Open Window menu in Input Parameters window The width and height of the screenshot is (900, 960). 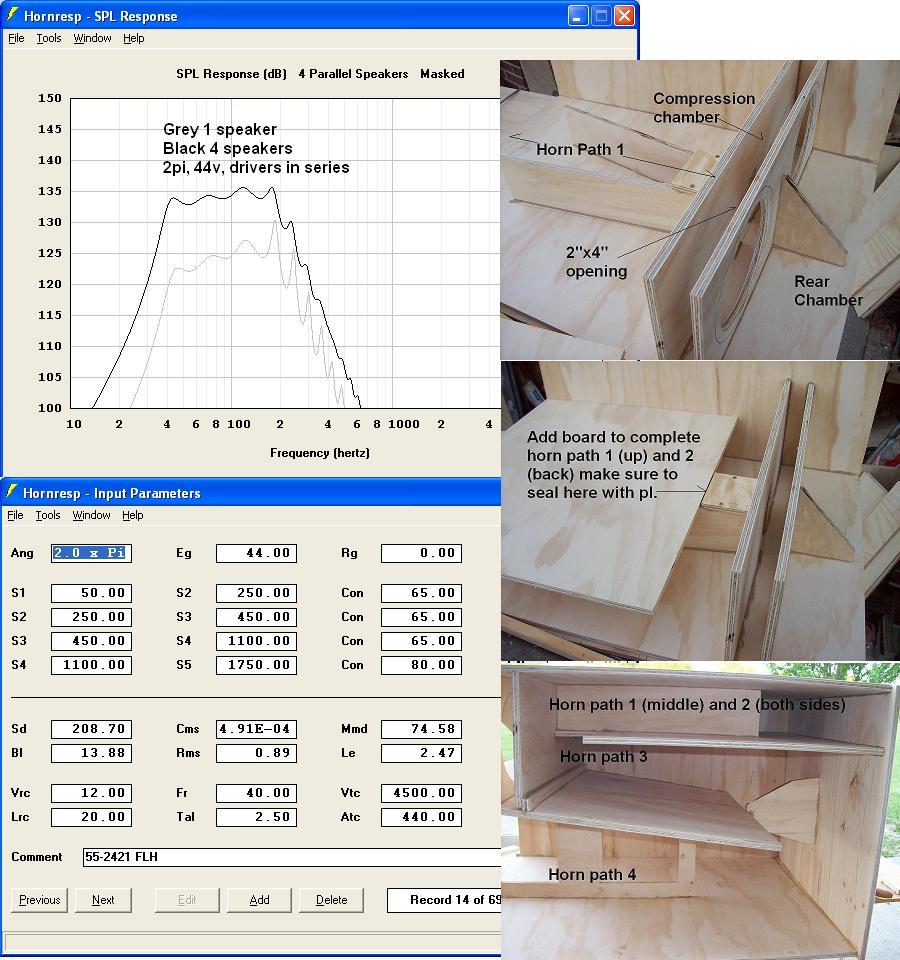click(x=91, y=516)
